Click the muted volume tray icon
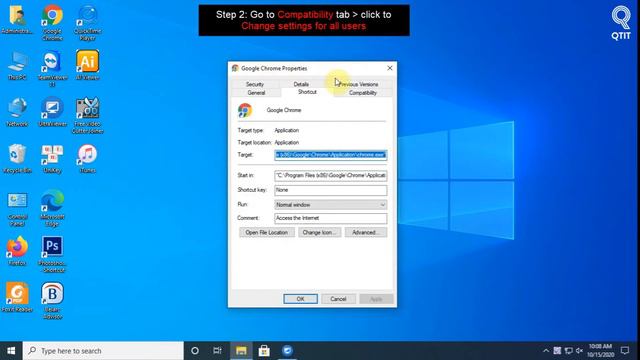This screenshot has width=640, height=360. click(x=579, y=351)
